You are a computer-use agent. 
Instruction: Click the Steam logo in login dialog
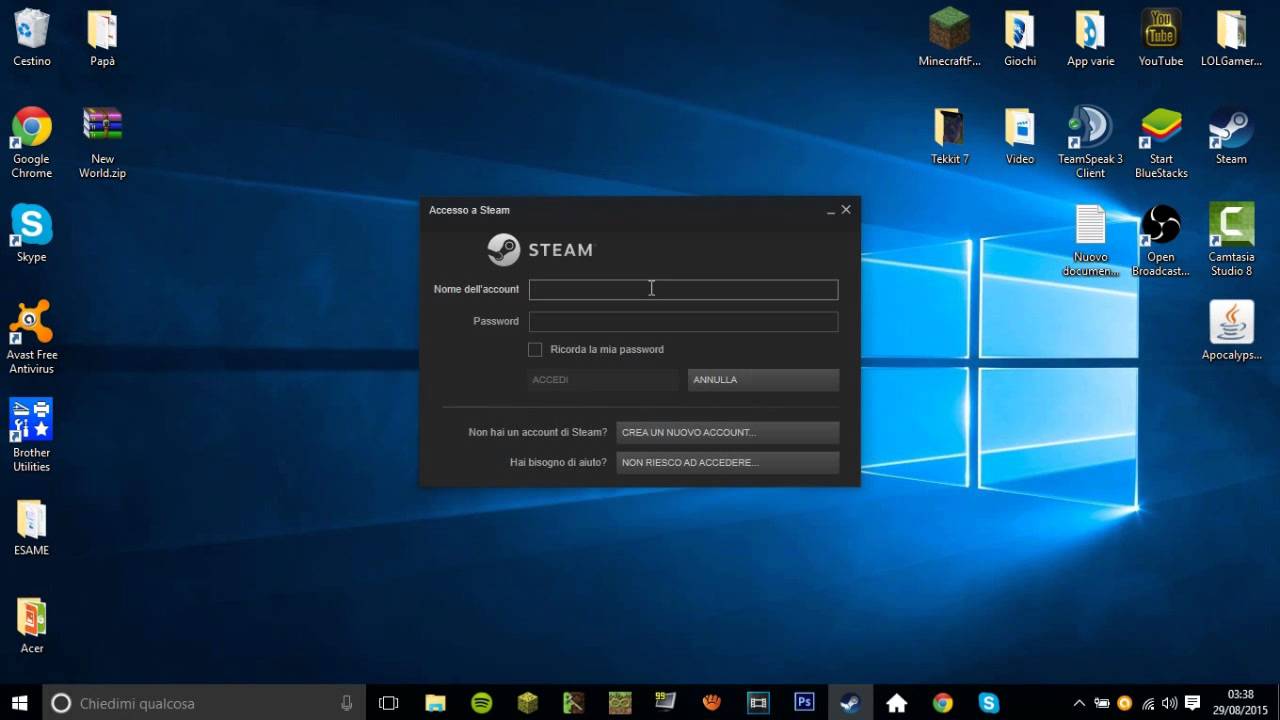point(540,250)
